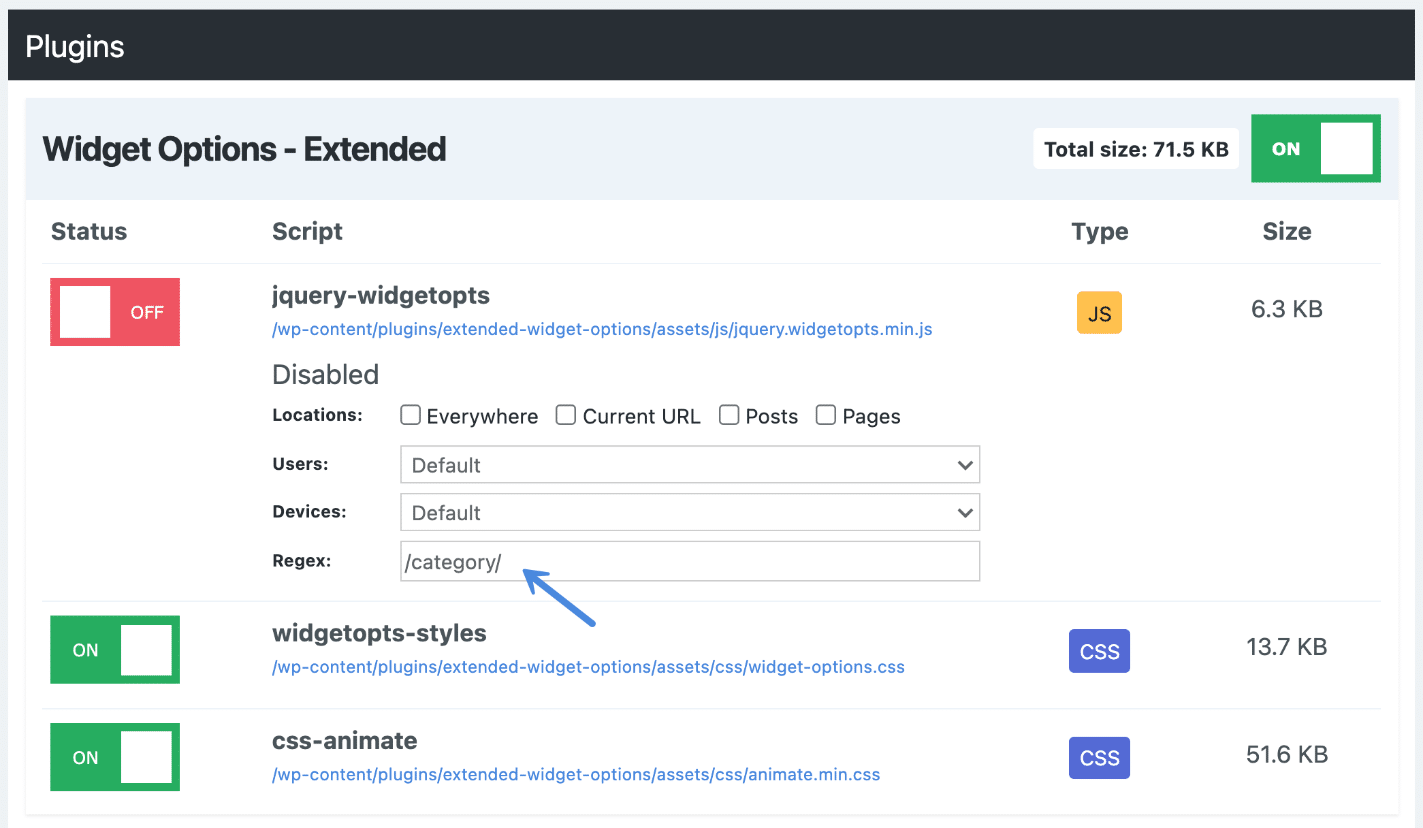Open the animate.min.css file link

[576, 774]
